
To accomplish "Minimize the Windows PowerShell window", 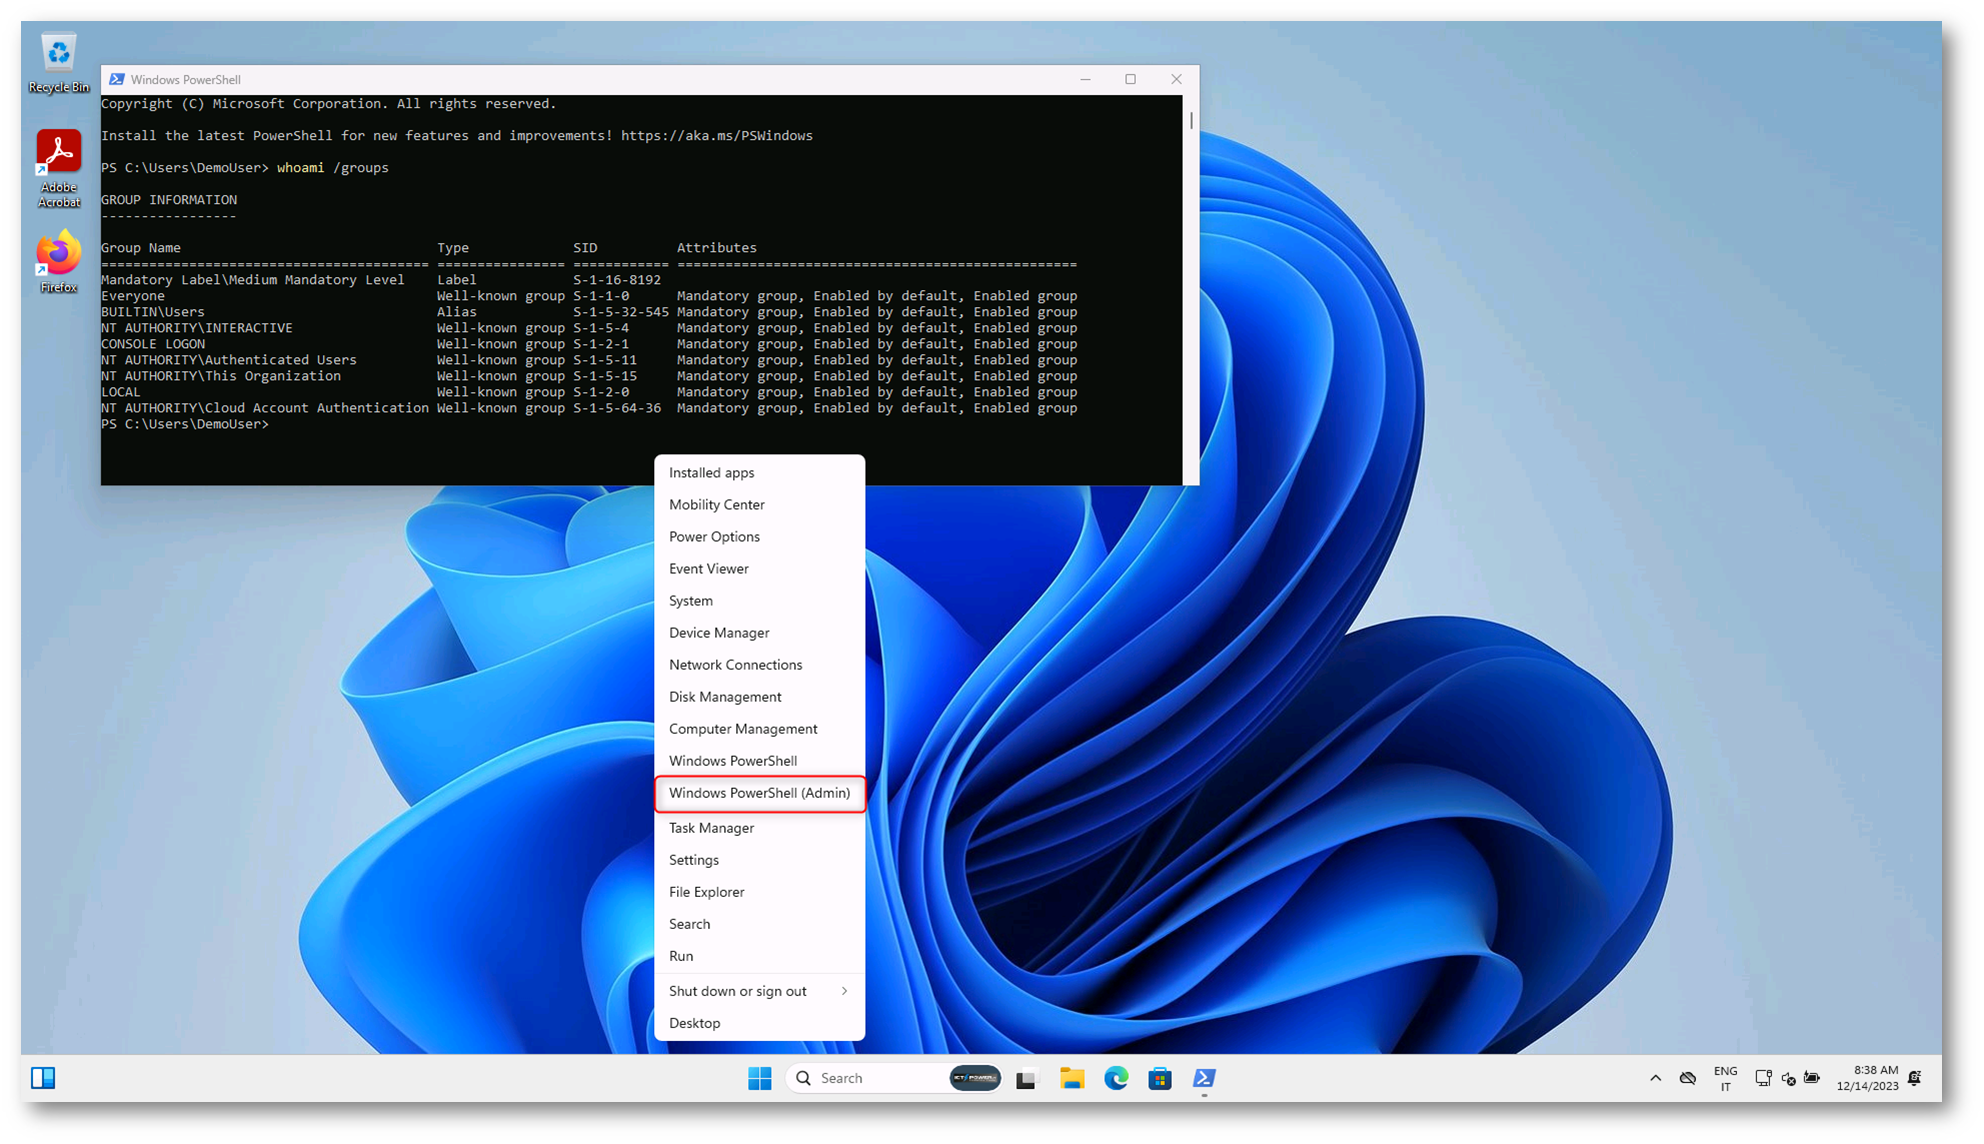I will pos(1085,79).
